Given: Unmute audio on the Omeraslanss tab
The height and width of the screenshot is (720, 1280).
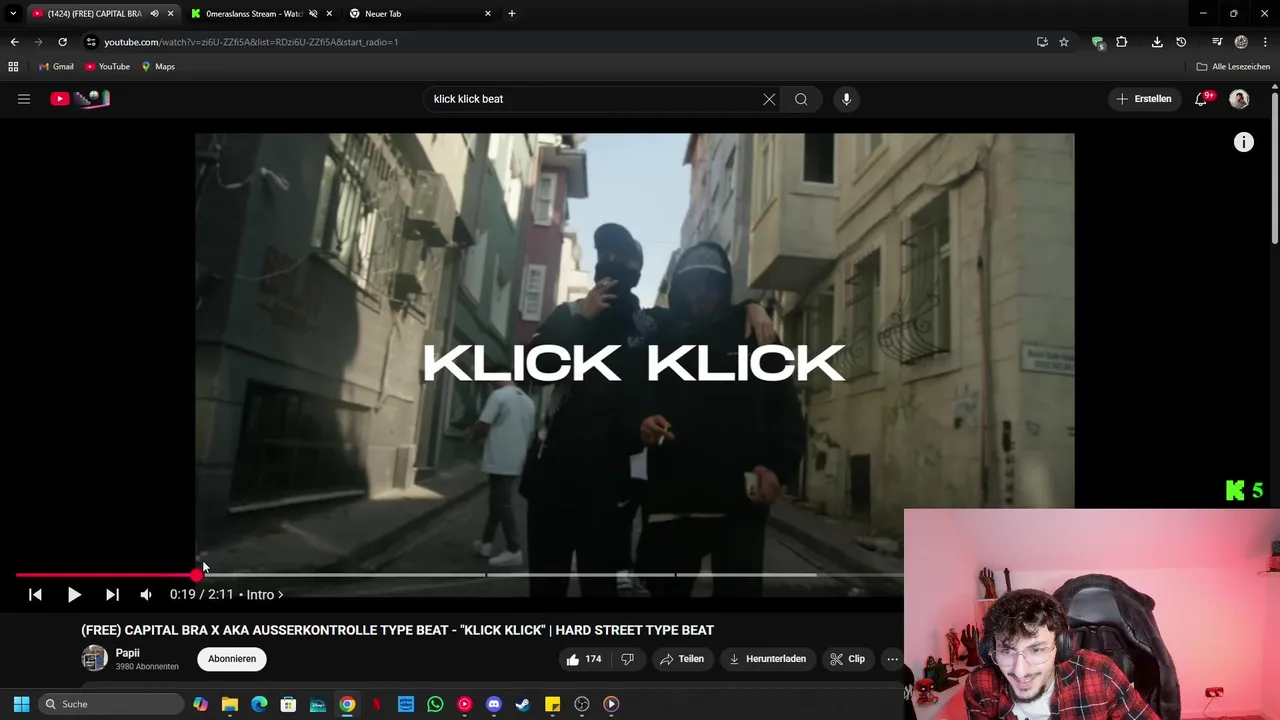Looking at the screenshot, I should point(313,14).
